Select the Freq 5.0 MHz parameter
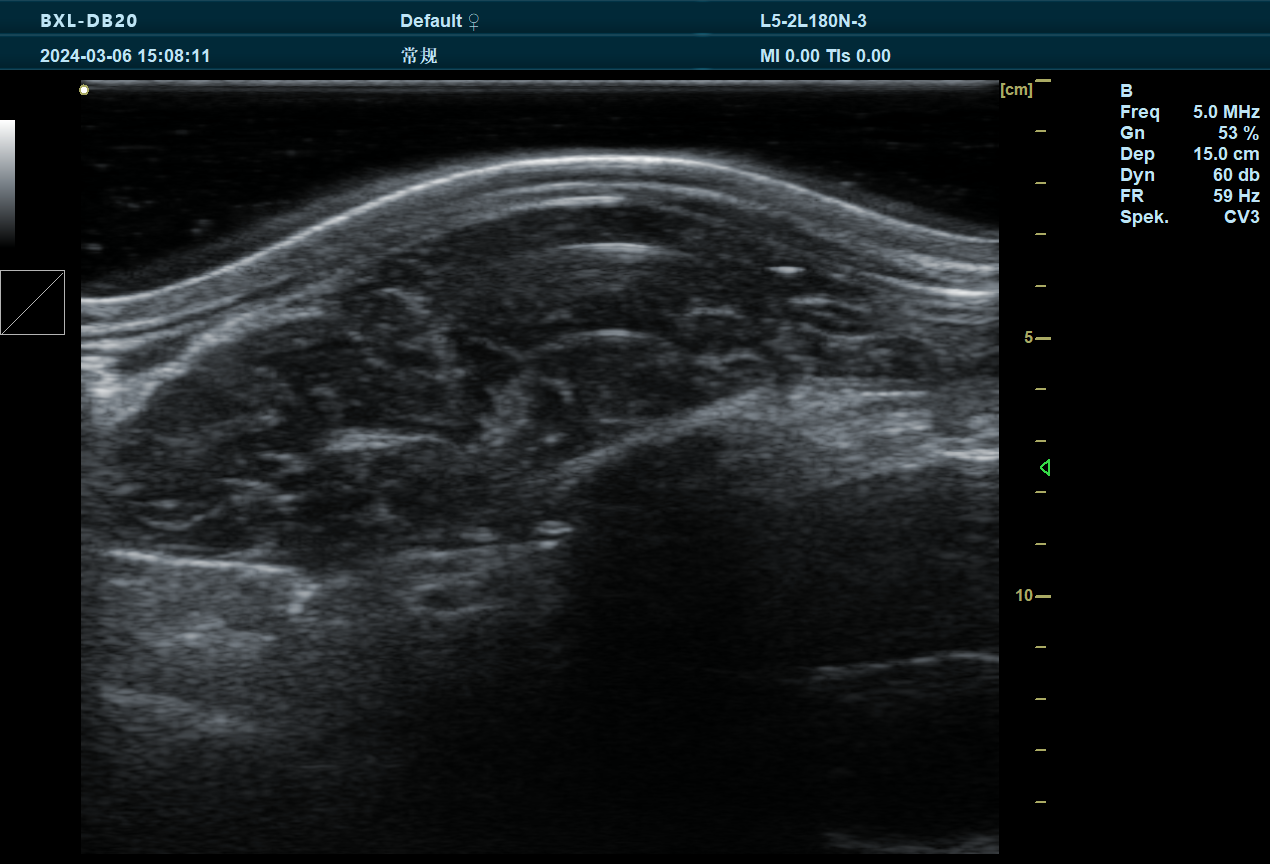1270x864 pixels. click(1189, 112)
